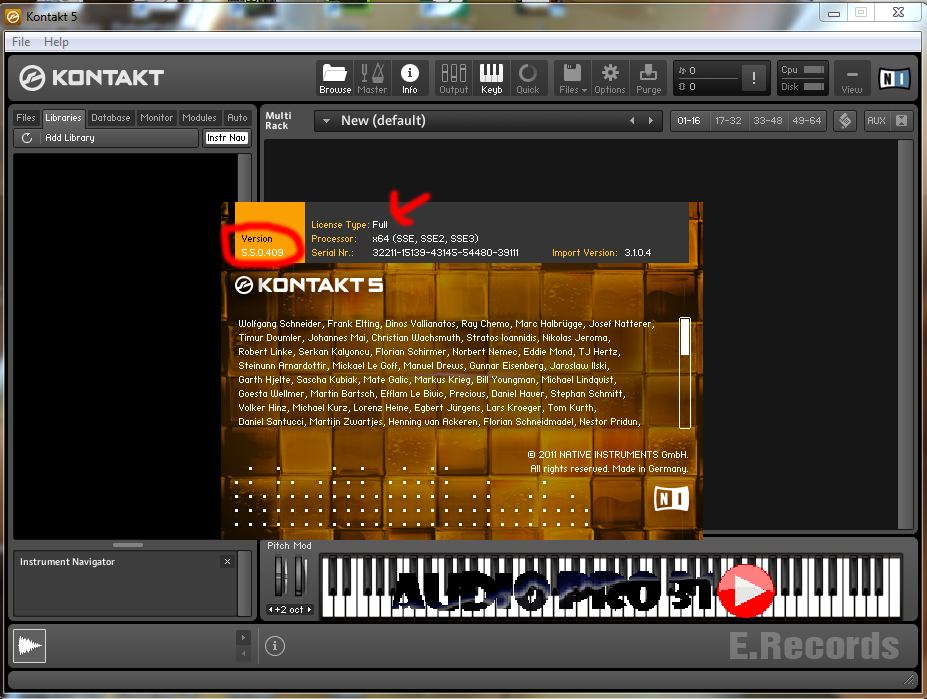Show the Info pane
Image resolution: width=927 pixels, height=699 pixels.
[x=410, y=78]
